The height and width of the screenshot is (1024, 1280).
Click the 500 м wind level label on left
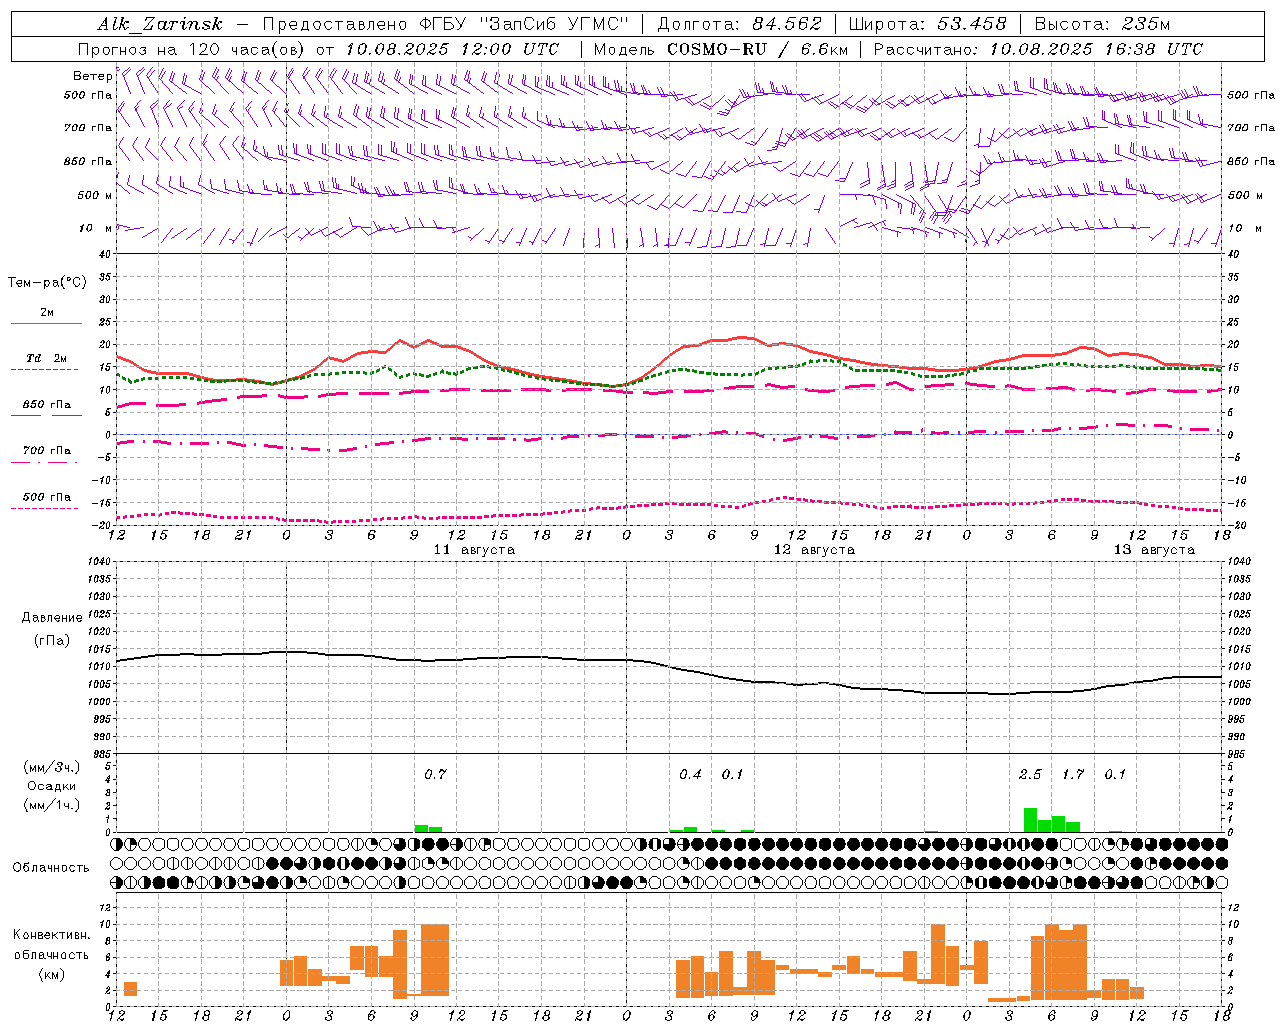[x=94, y=196]
